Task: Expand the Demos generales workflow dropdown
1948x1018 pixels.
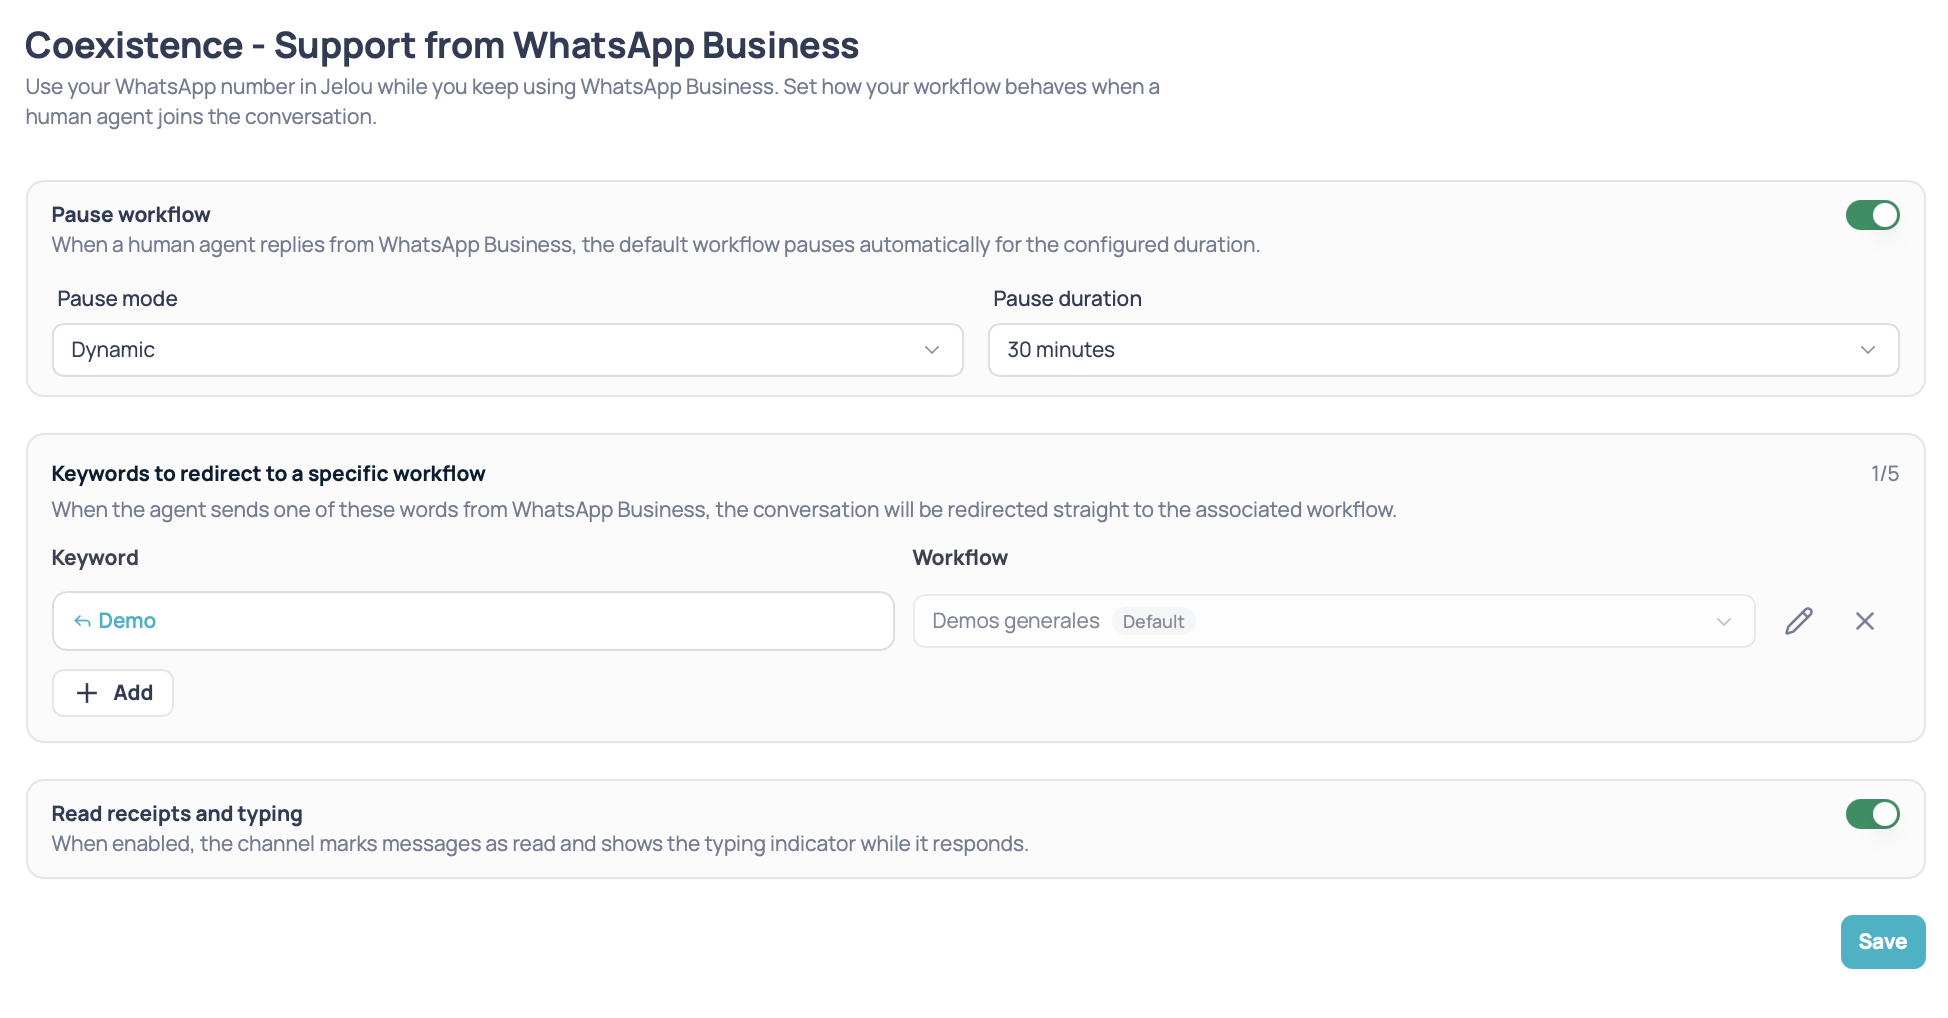Action: [1333, 621]
